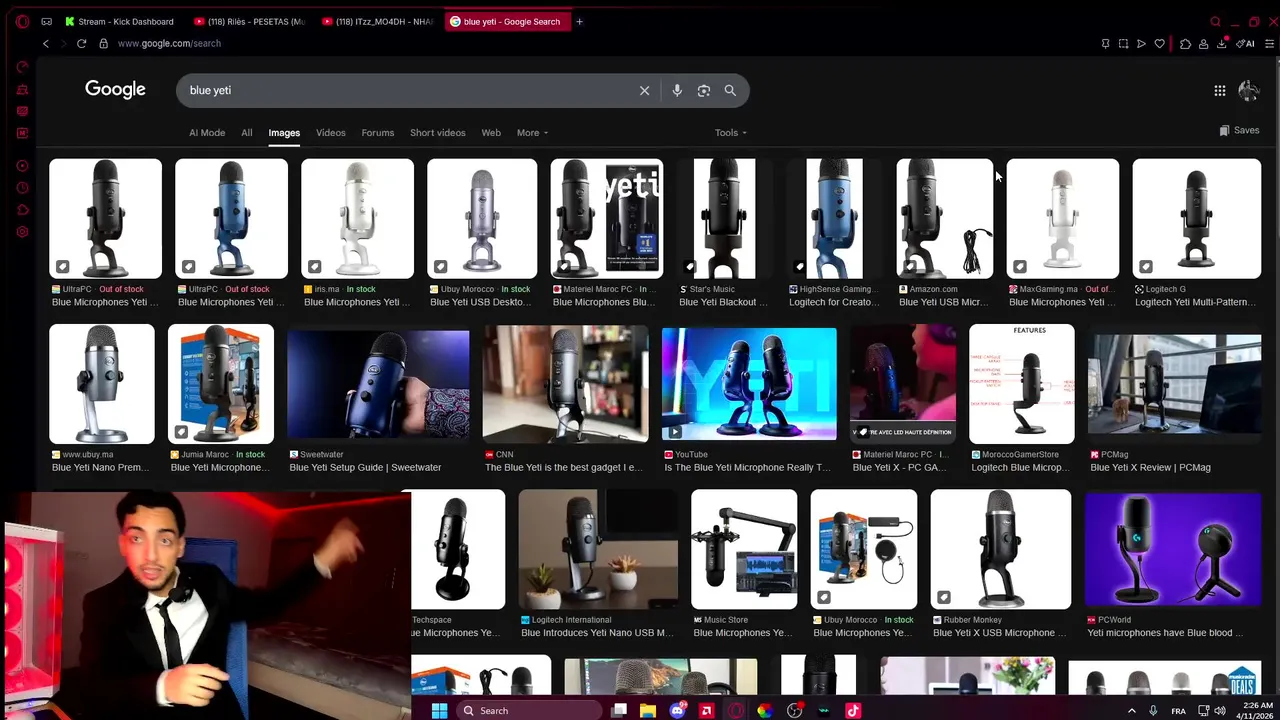The width and height of the screenshot is (1280, 720).
Task: Submit search with magnifier button
Action: (x=730, y=90)
